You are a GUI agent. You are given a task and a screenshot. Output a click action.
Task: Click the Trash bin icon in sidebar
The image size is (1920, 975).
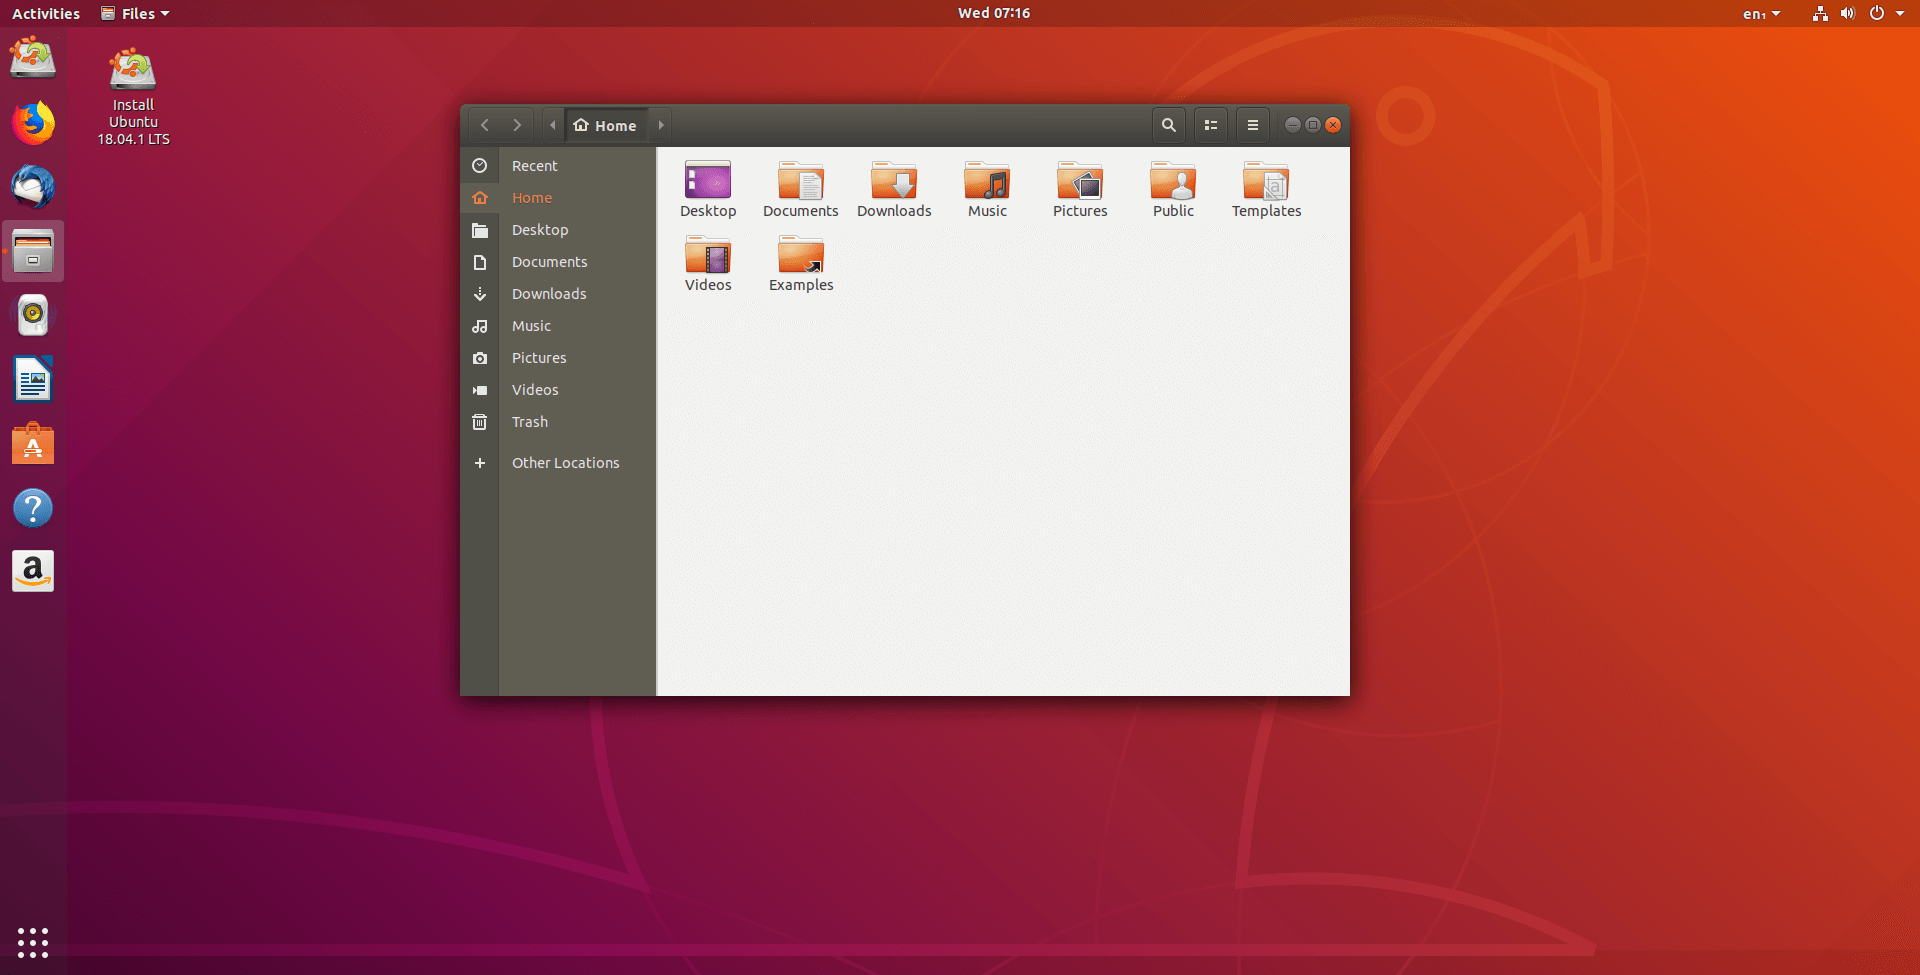(x=480, y=422)
